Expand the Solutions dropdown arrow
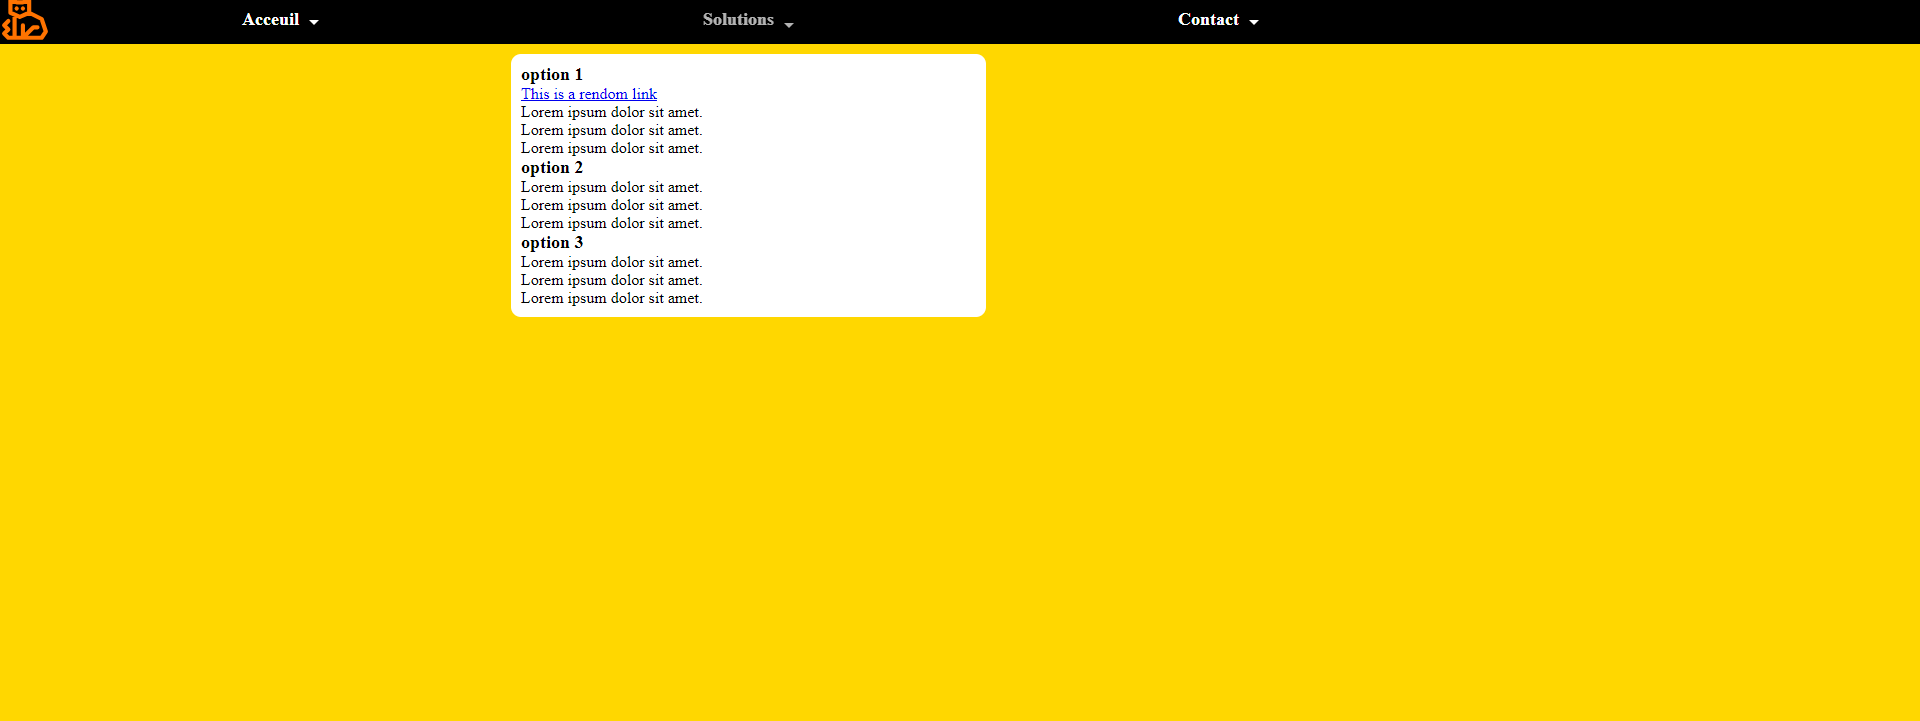The height and width of the screenshot is (721, 1920). tap(789, 24)
